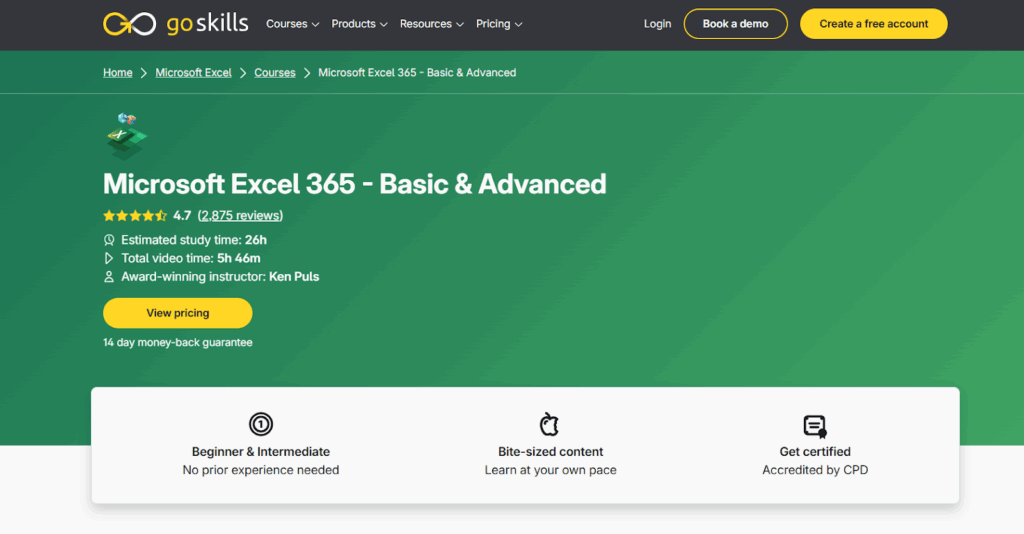Screen dimensions: 1024x534
Task: Click the 26h study time value
Action: tap(256, 240)
